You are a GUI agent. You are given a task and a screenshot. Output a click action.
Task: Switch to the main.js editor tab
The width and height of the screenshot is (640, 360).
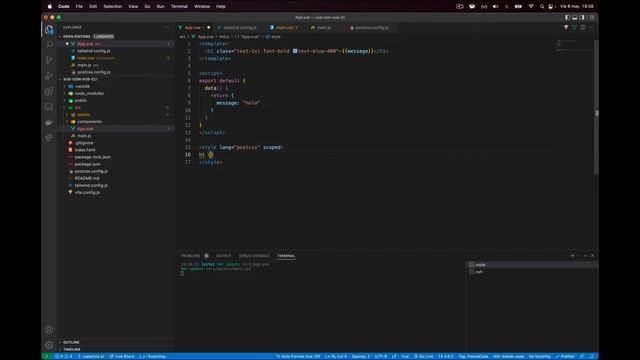[324, 27]
